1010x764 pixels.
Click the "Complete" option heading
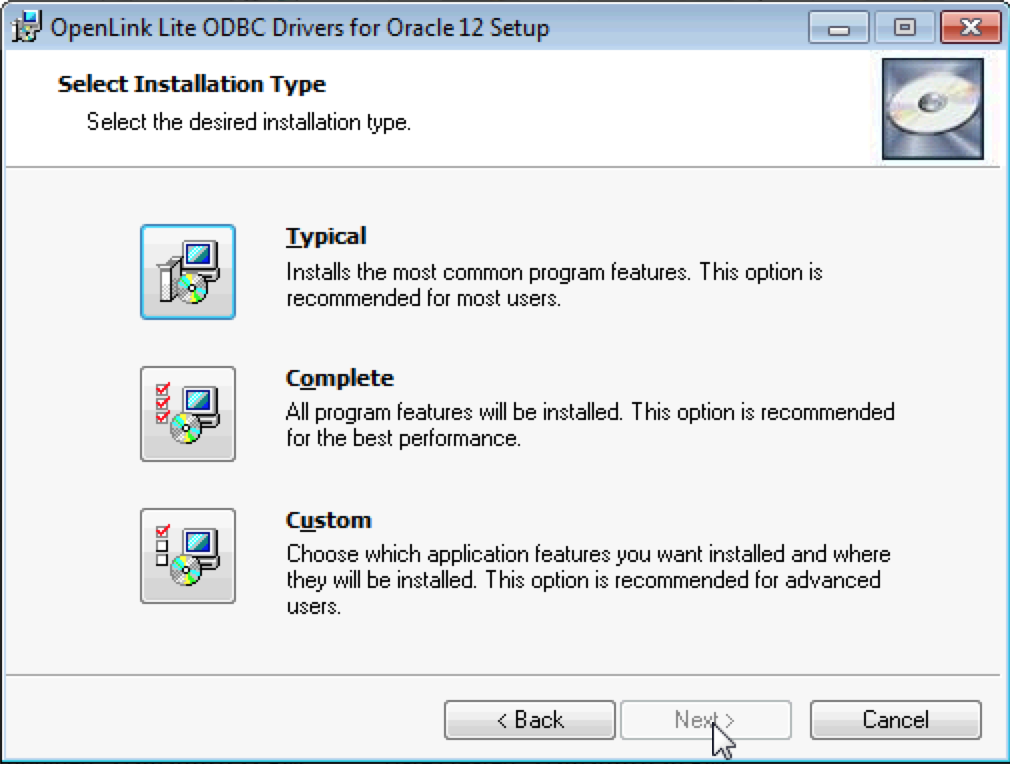[340, 378]
